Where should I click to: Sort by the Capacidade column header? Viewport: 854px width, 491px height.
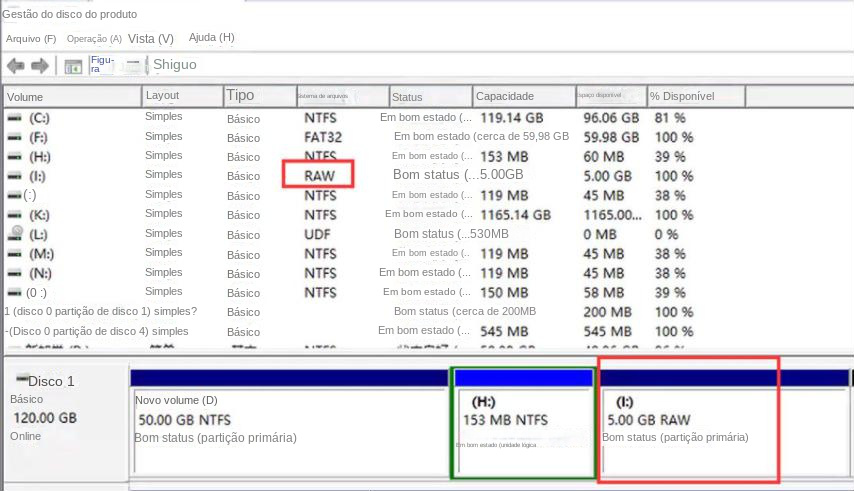504,97
